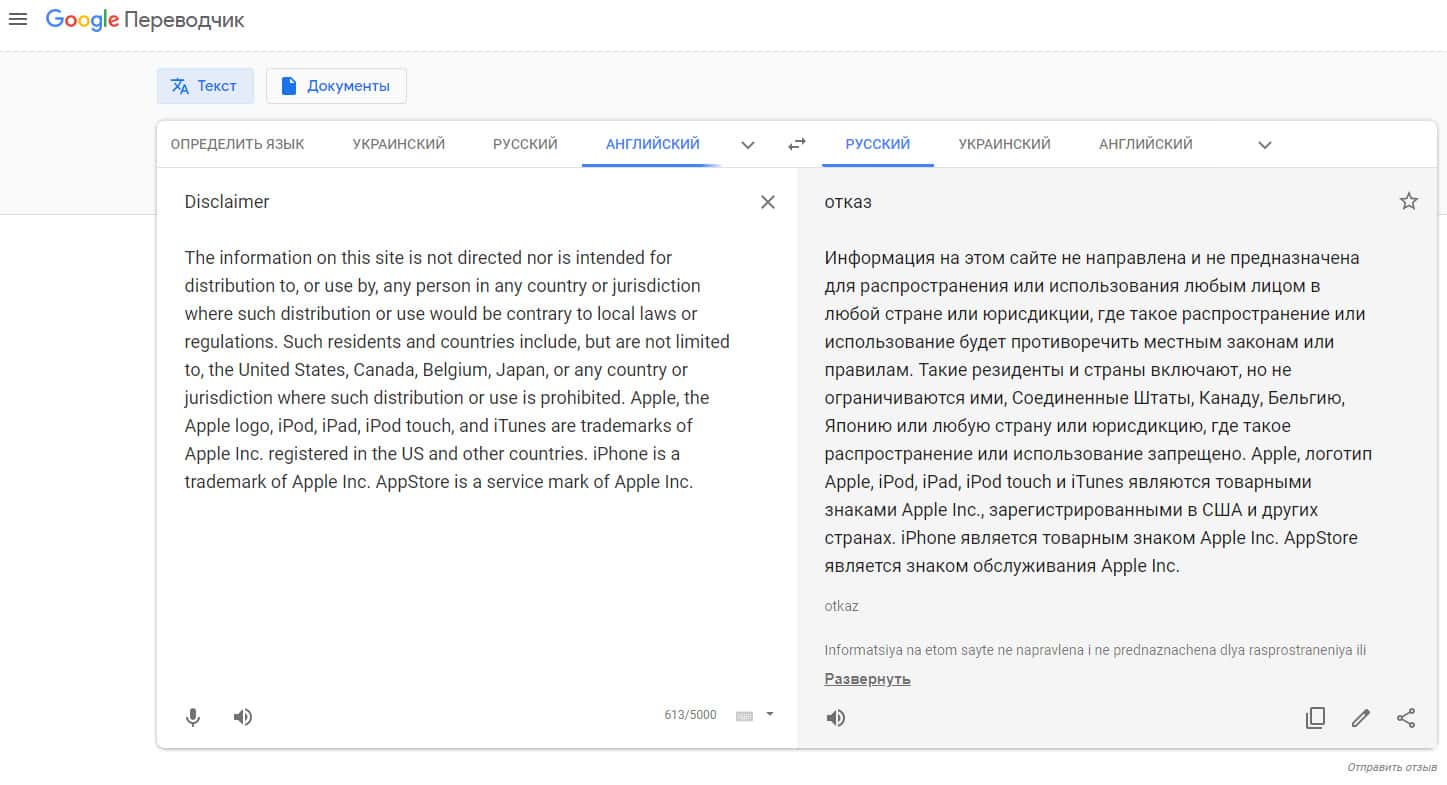Select ОПРЕДЕЛИТЬ ЯЗЫК auto-detect tab
The width and height of the screenshot is (1447, 785).
click(x=237, y=144)
